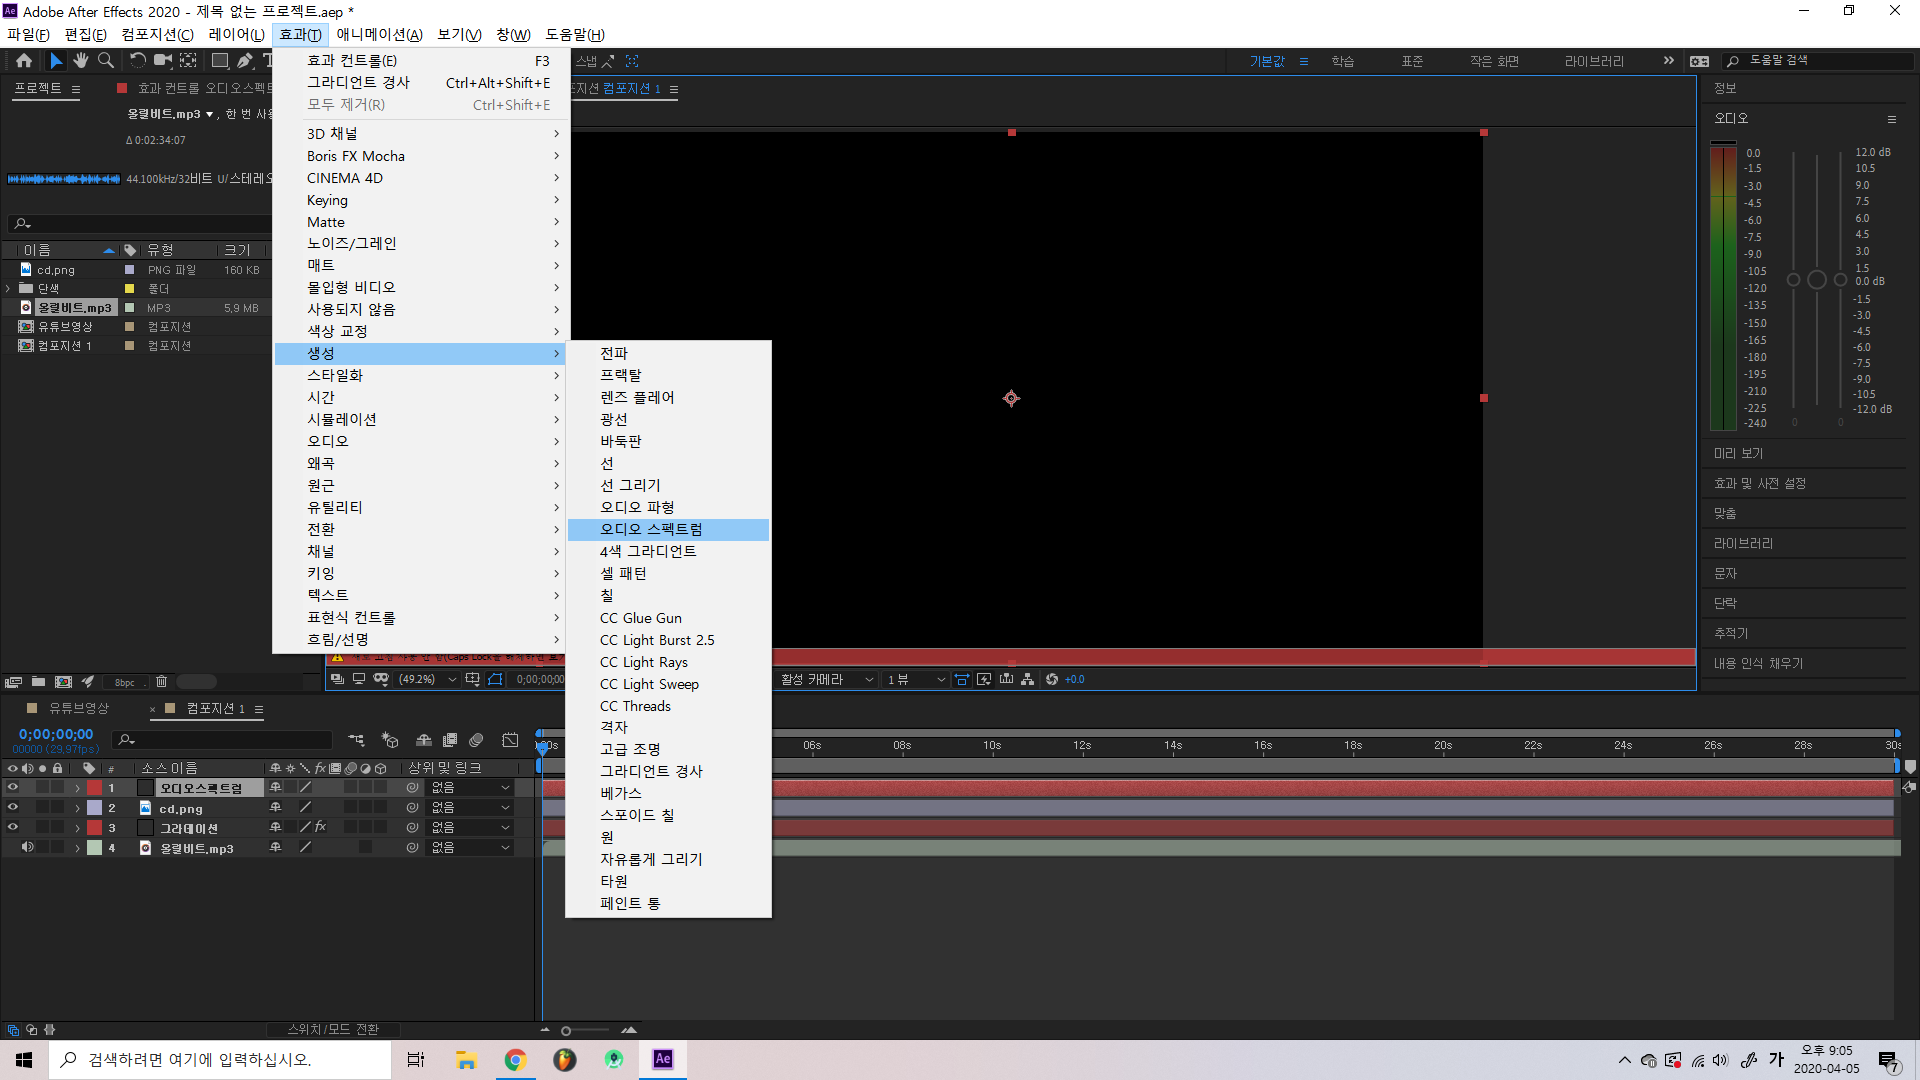
Task: Expand the 그라데이션 layer properties
Action: point(77,828)
